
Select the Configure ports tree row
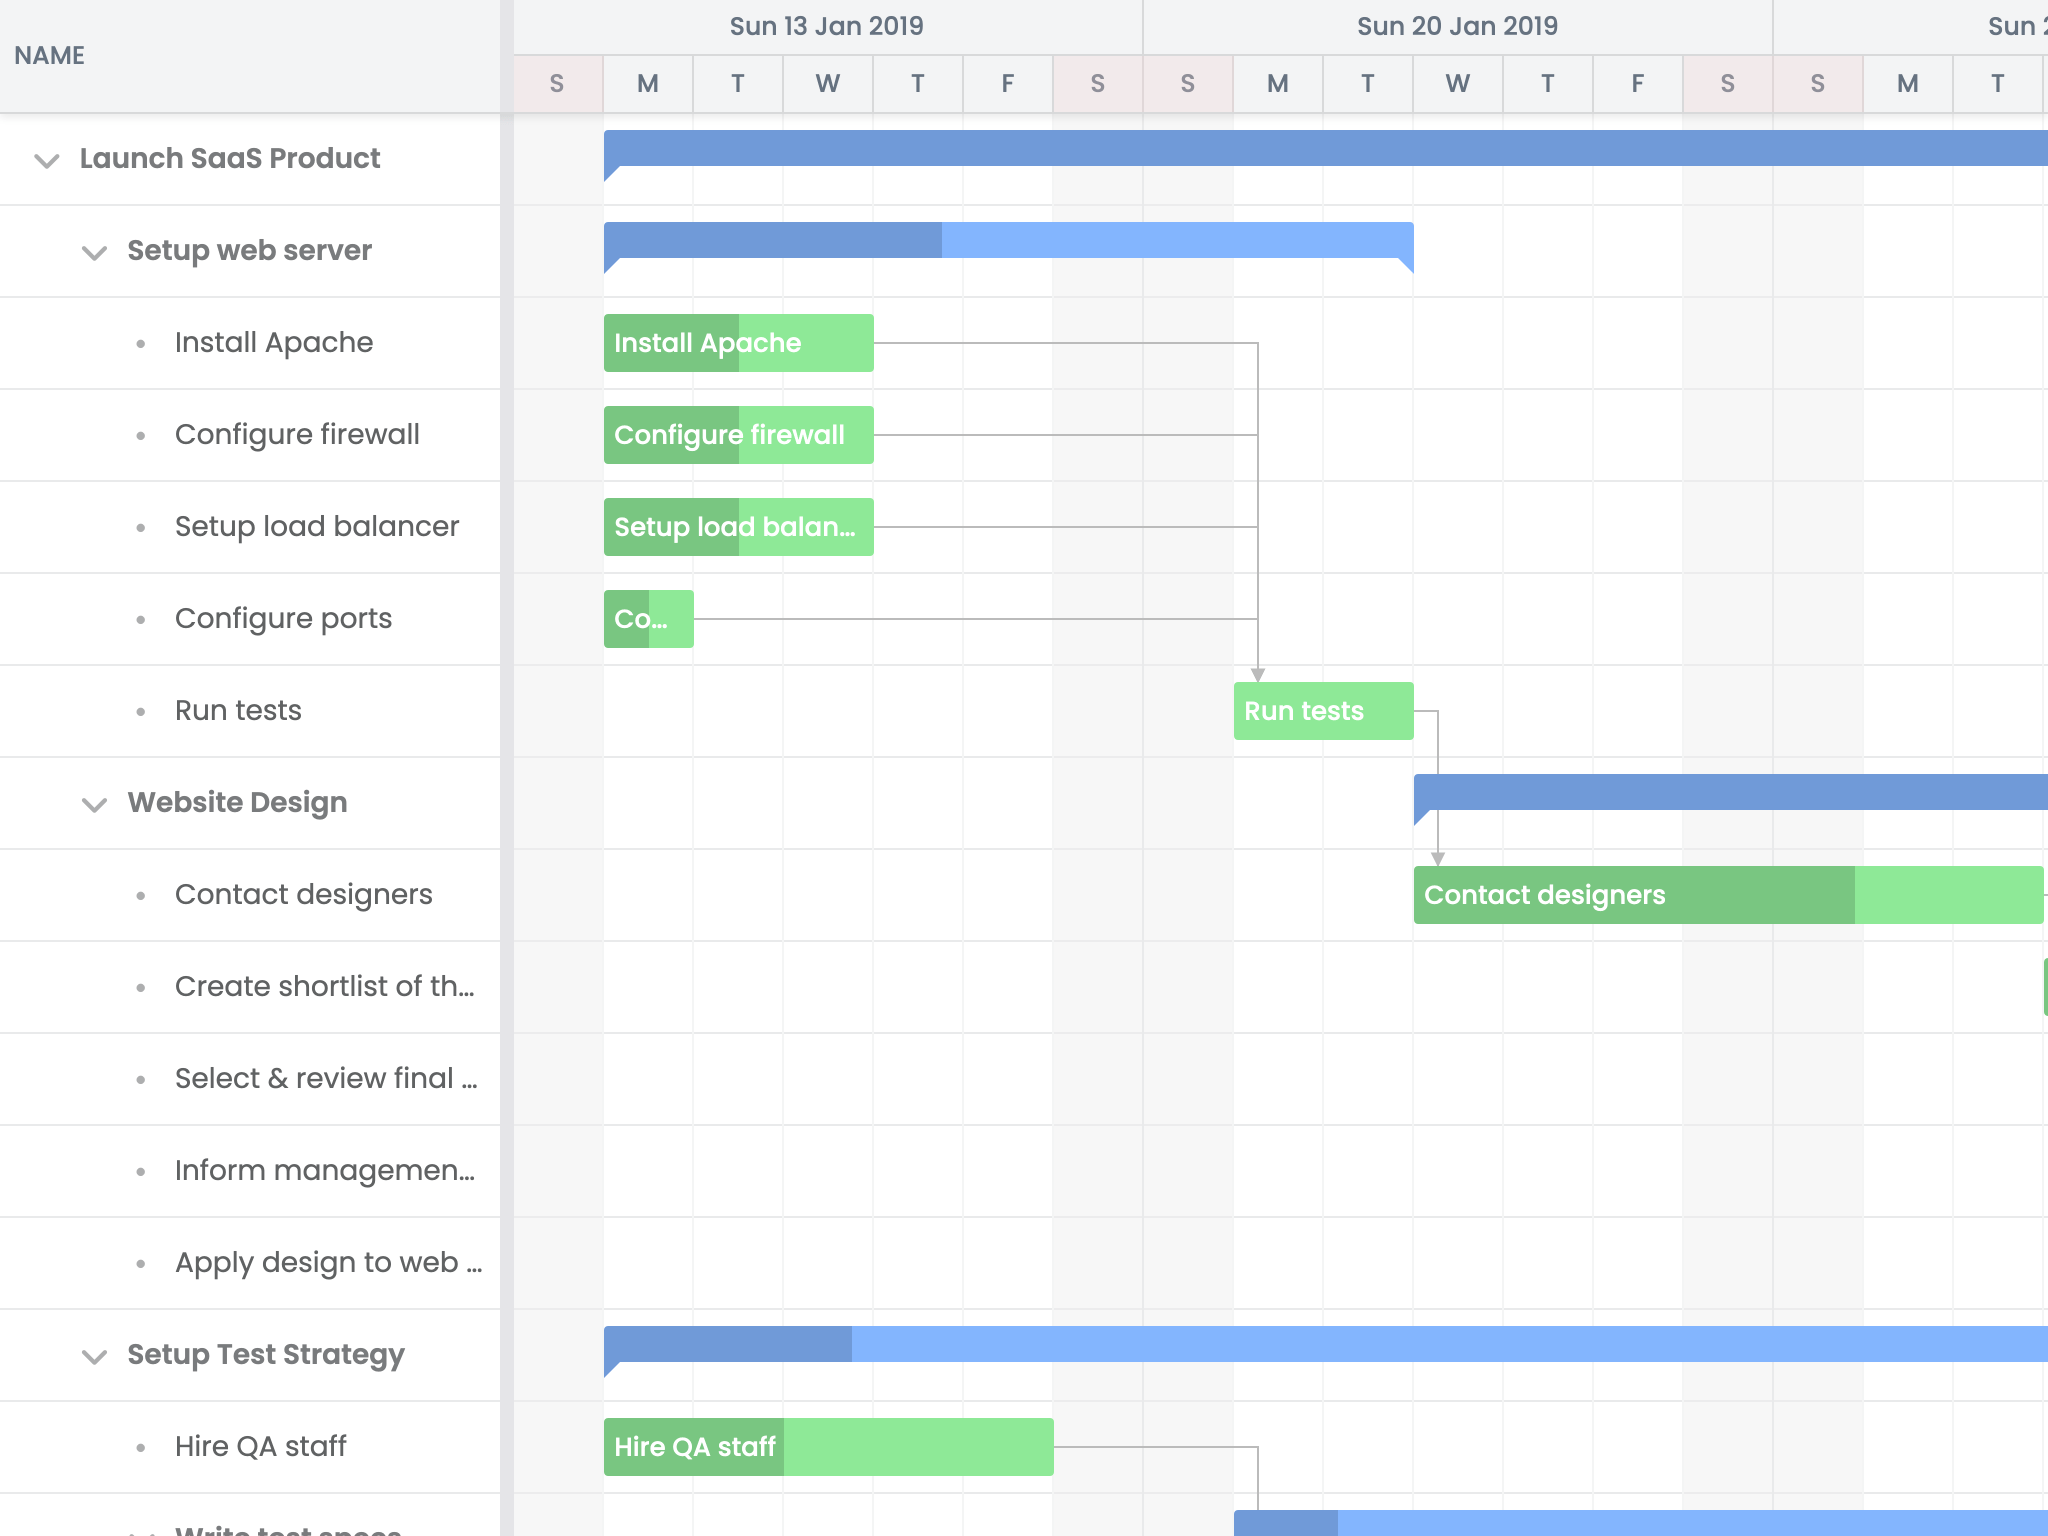point(250,619)
